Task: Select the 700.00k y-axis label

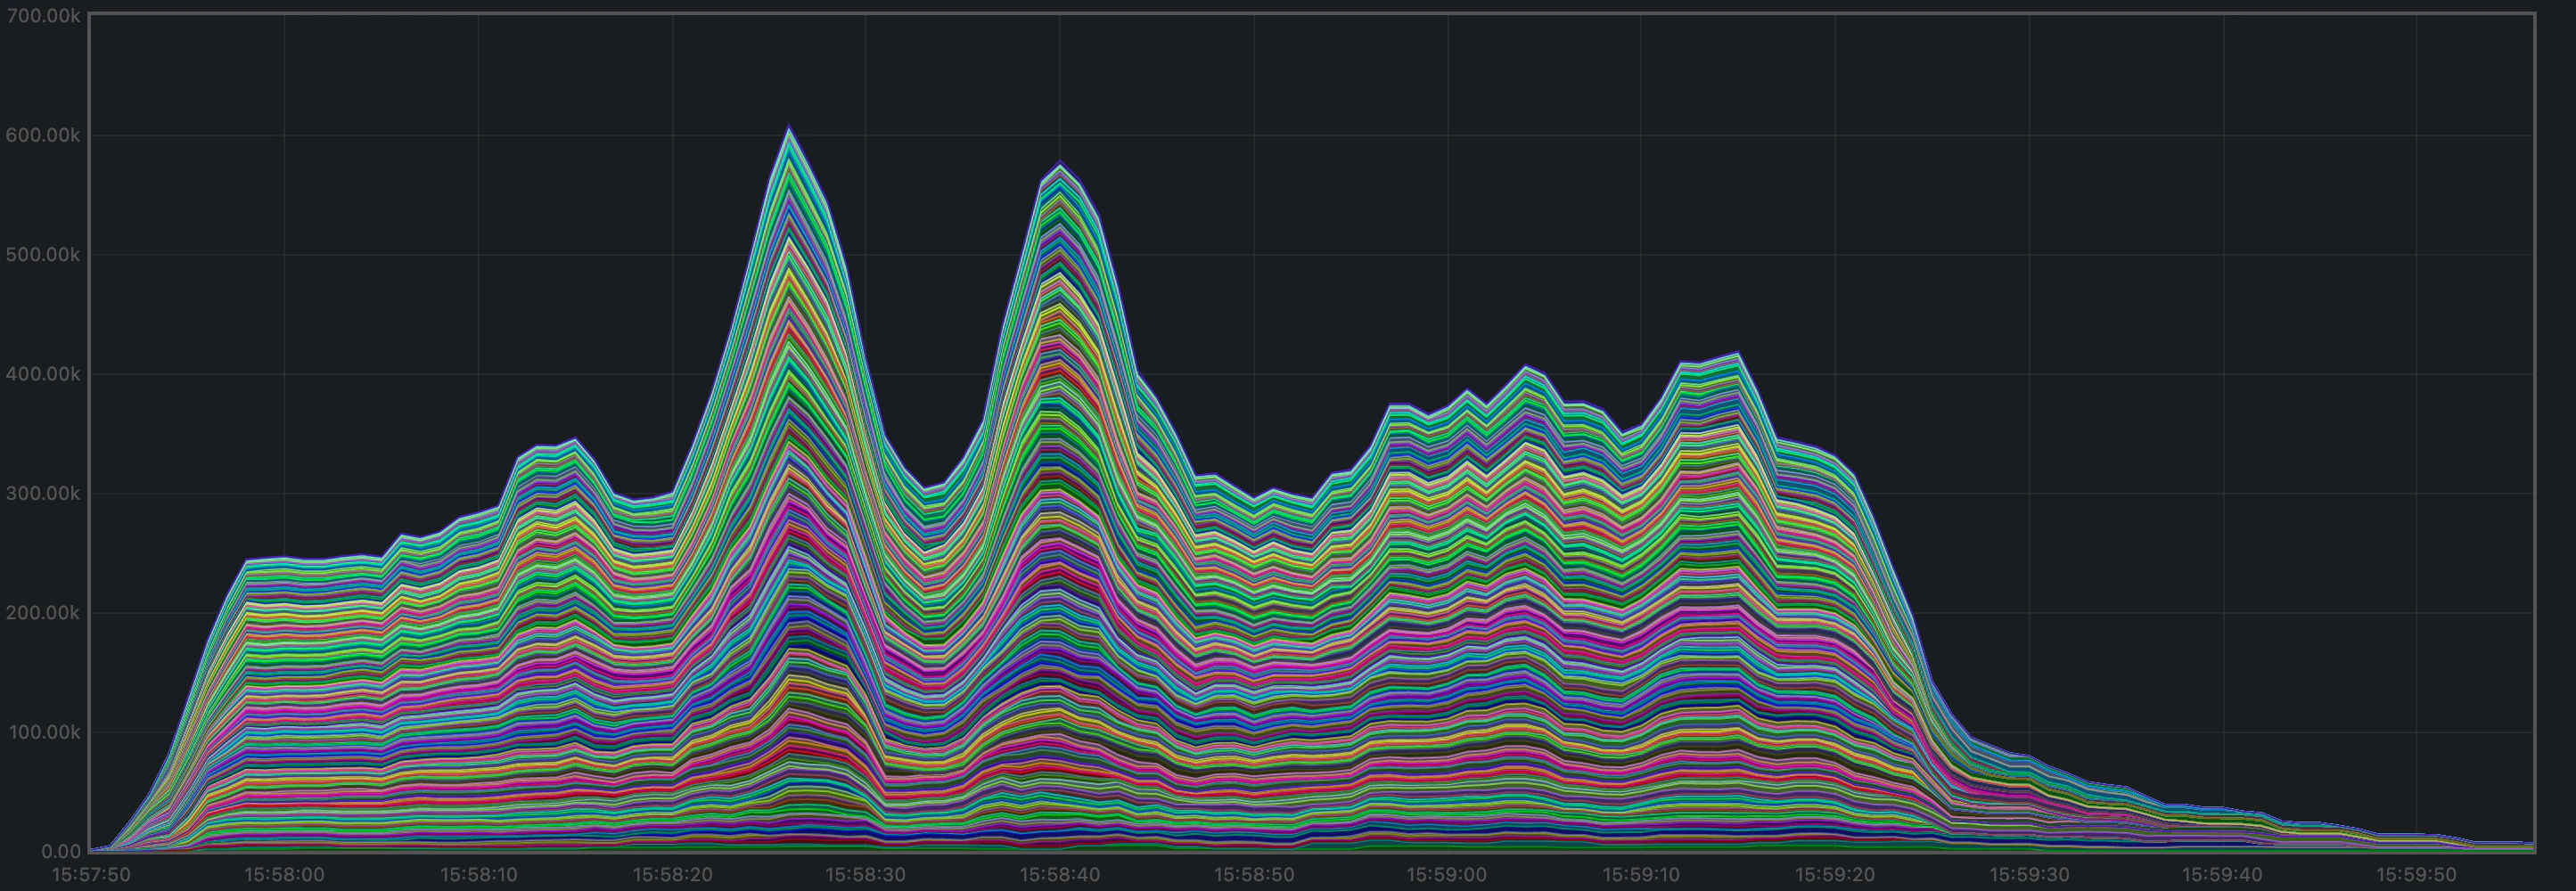Action: [42, 13]
